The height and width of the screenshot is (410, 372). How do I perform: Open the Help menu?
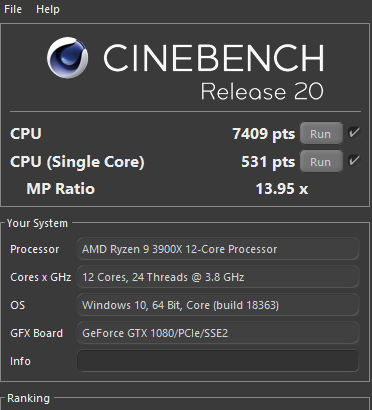[48, 9]
